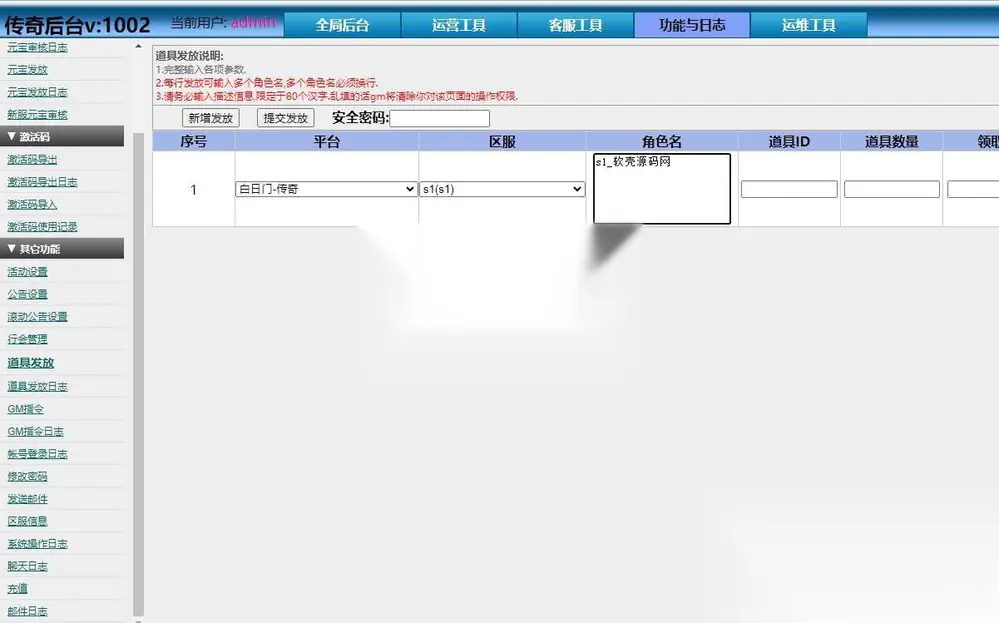
Task: Click the 道具数量 column header
Action: point(891,141)
